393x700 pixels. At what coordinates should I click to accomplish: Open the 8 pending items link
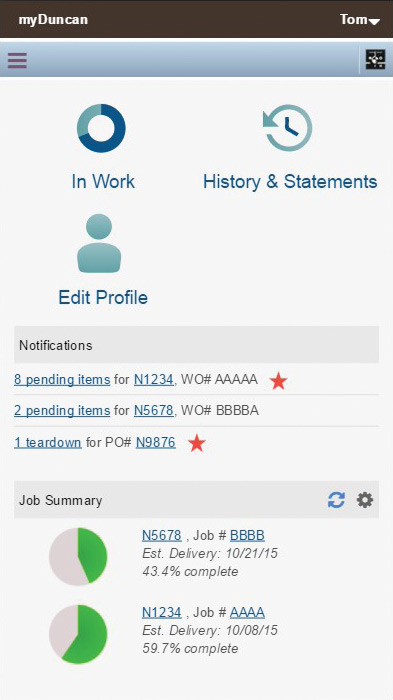62,379
